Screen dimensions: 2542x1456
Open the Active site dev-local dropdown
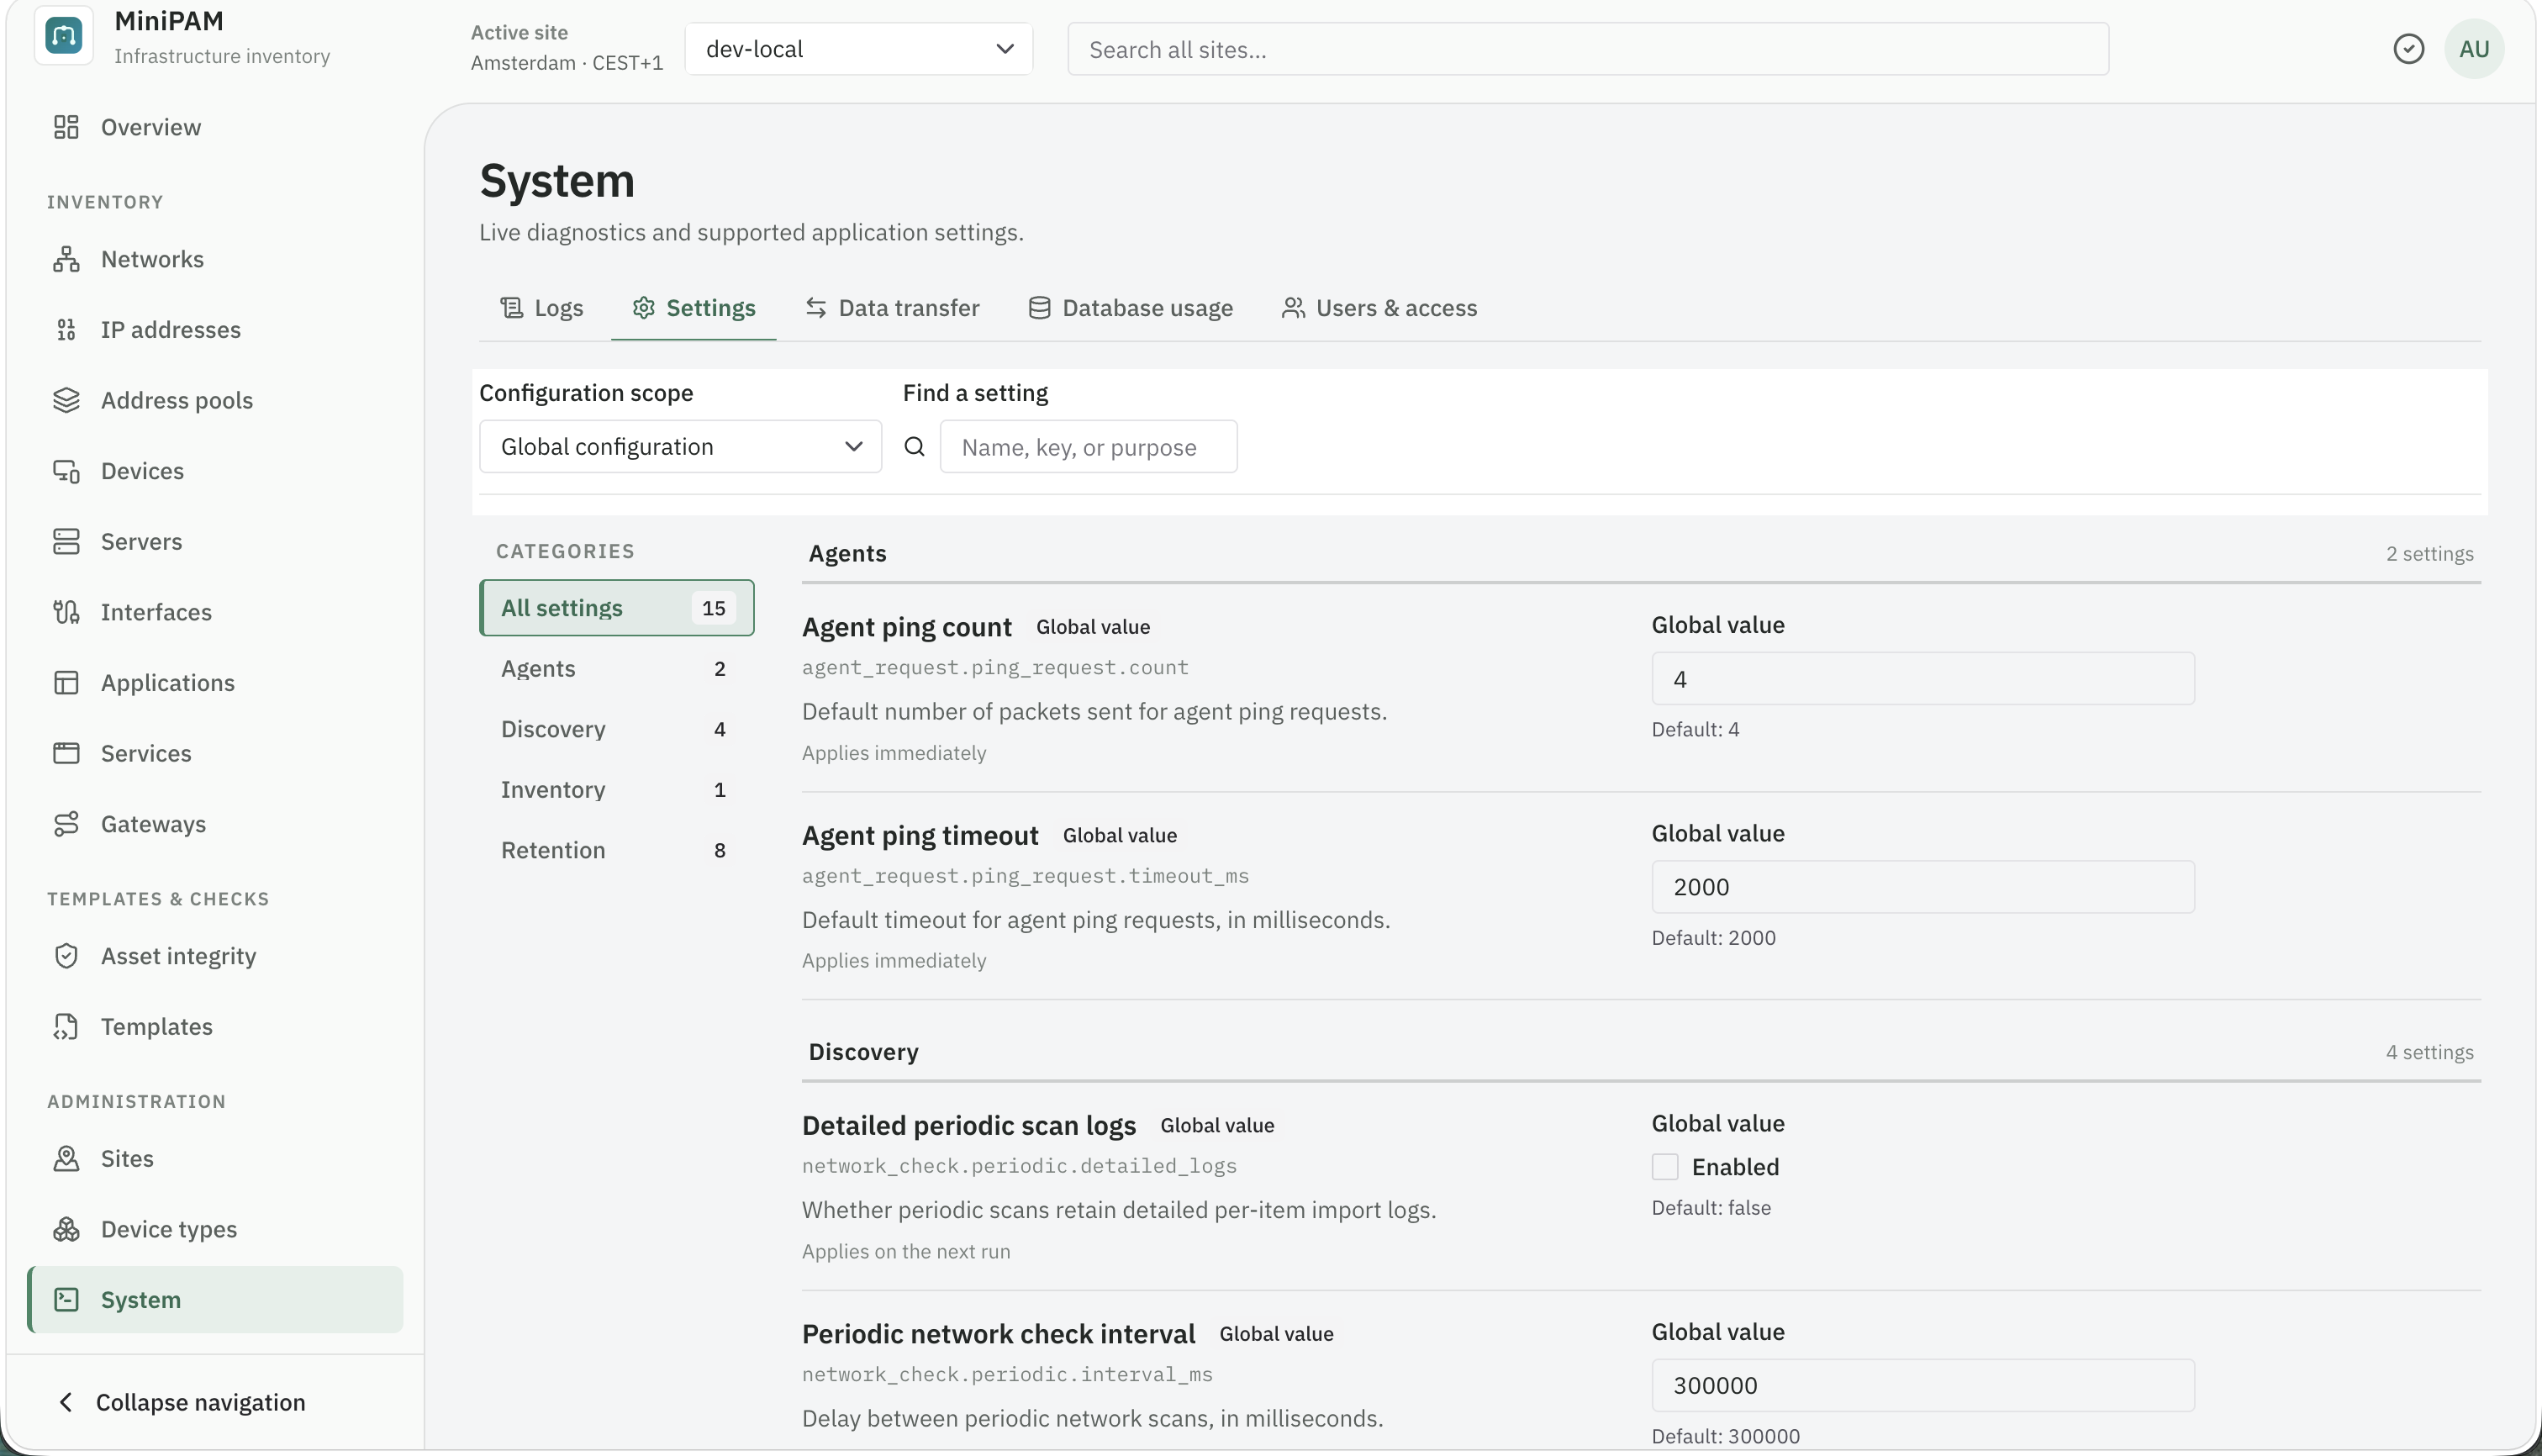(x=859, y=49)
